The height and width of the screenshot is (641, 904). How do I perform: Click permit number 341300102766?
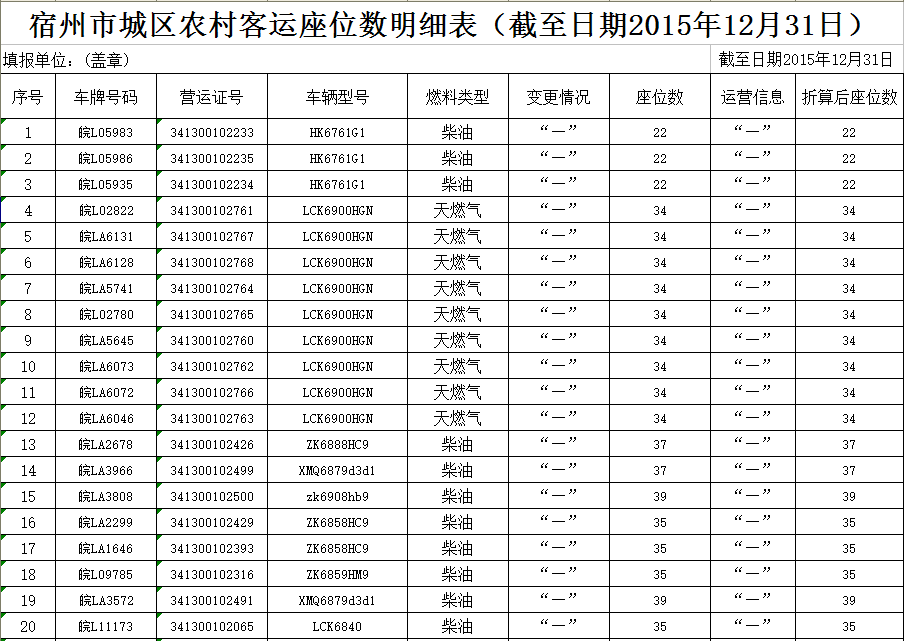pyautogui.click(x=212, y=392)
